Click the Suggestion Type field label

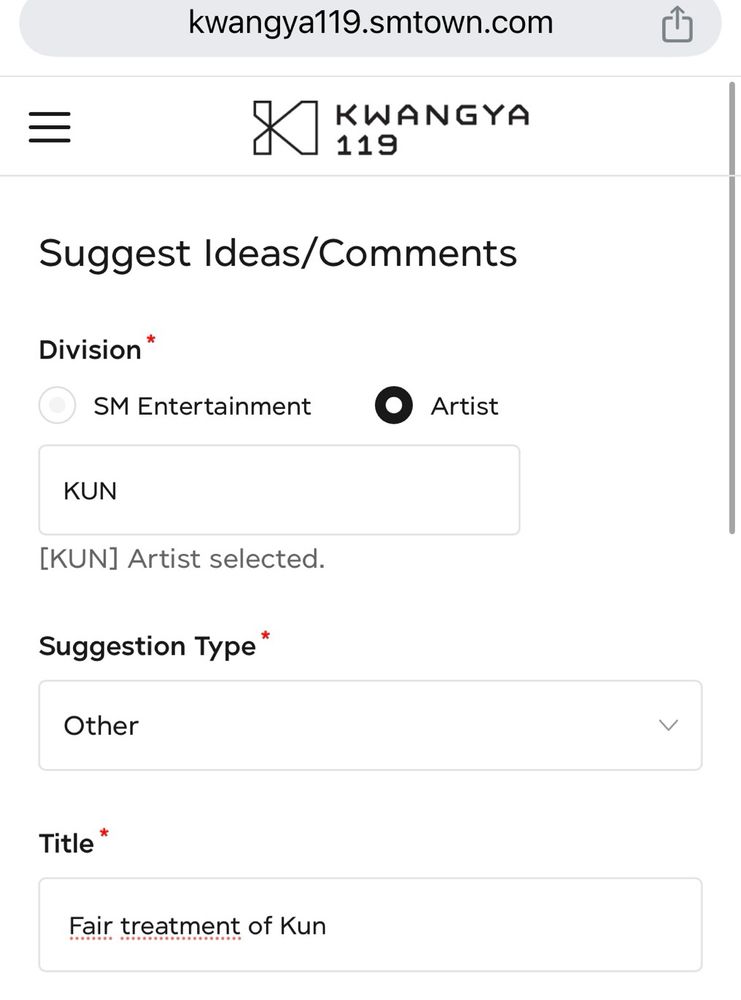[x=147, y=646]
